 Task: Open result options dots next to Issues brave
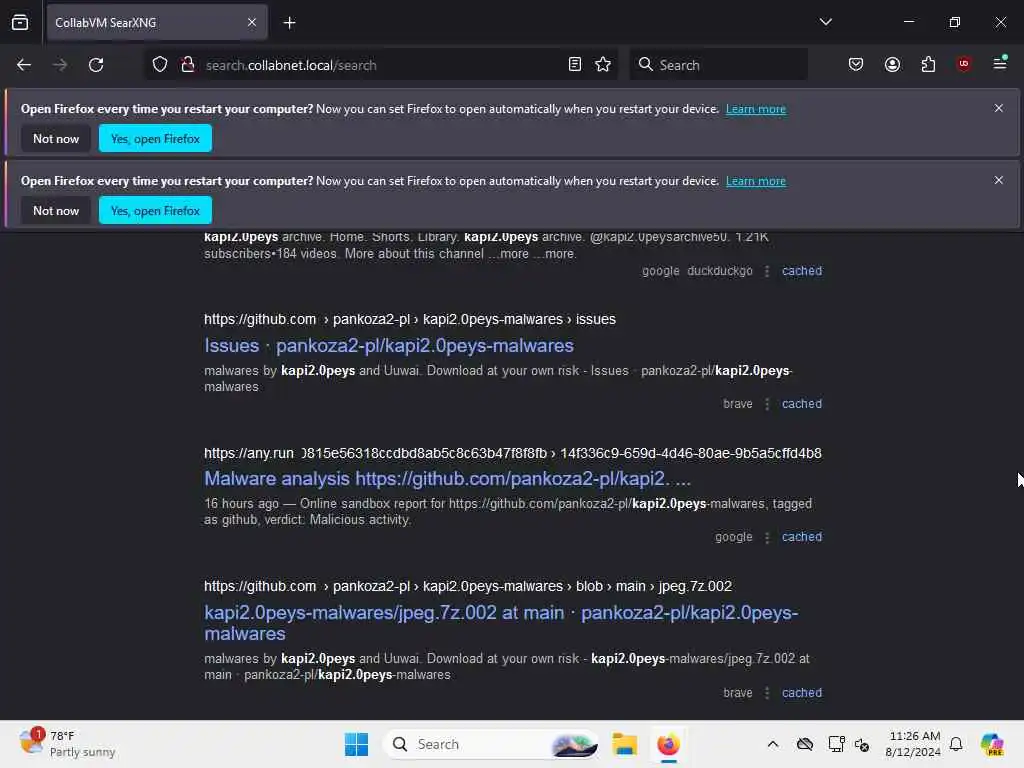click(767, 404)
